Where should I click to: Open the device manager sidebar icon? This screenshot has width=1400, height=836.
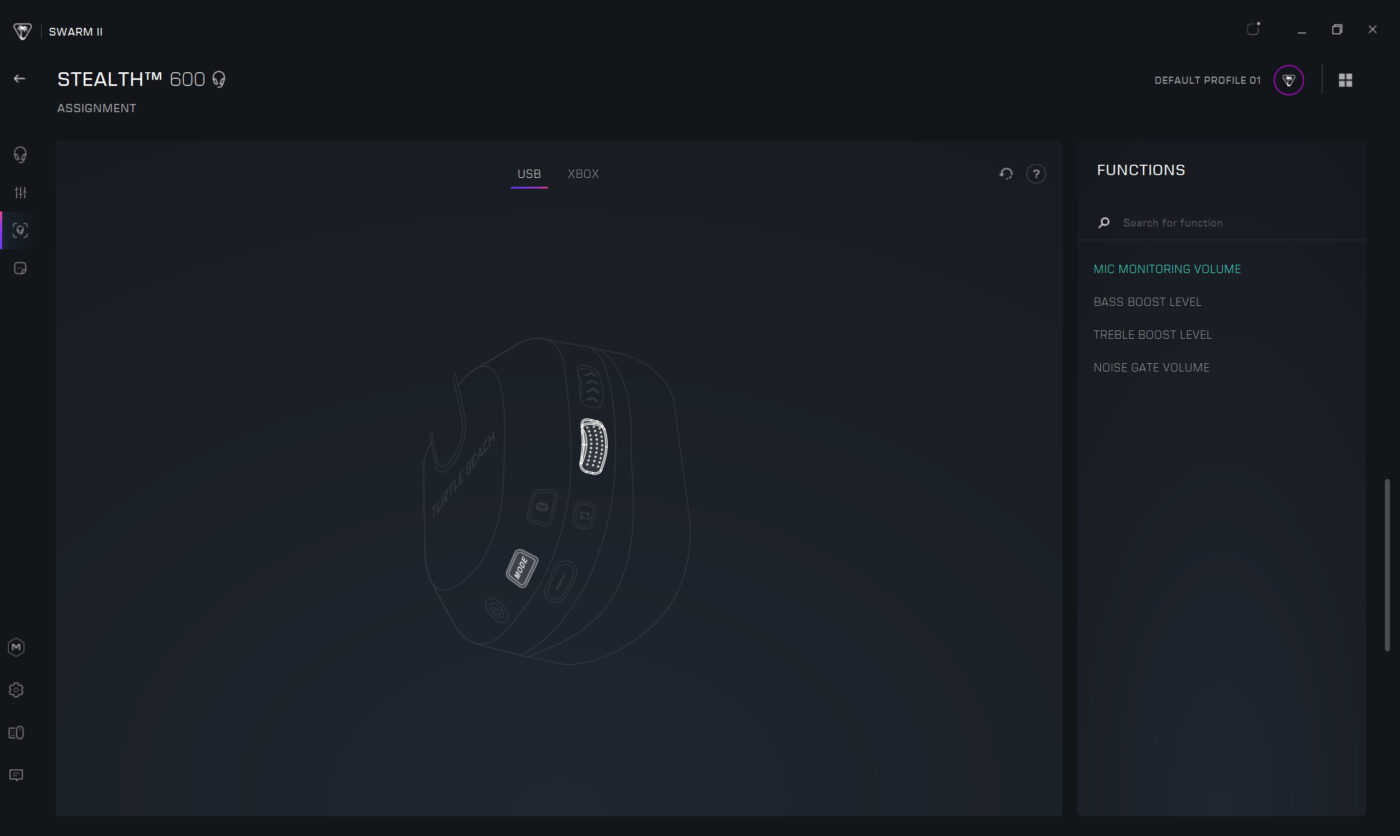pos(16,733)
